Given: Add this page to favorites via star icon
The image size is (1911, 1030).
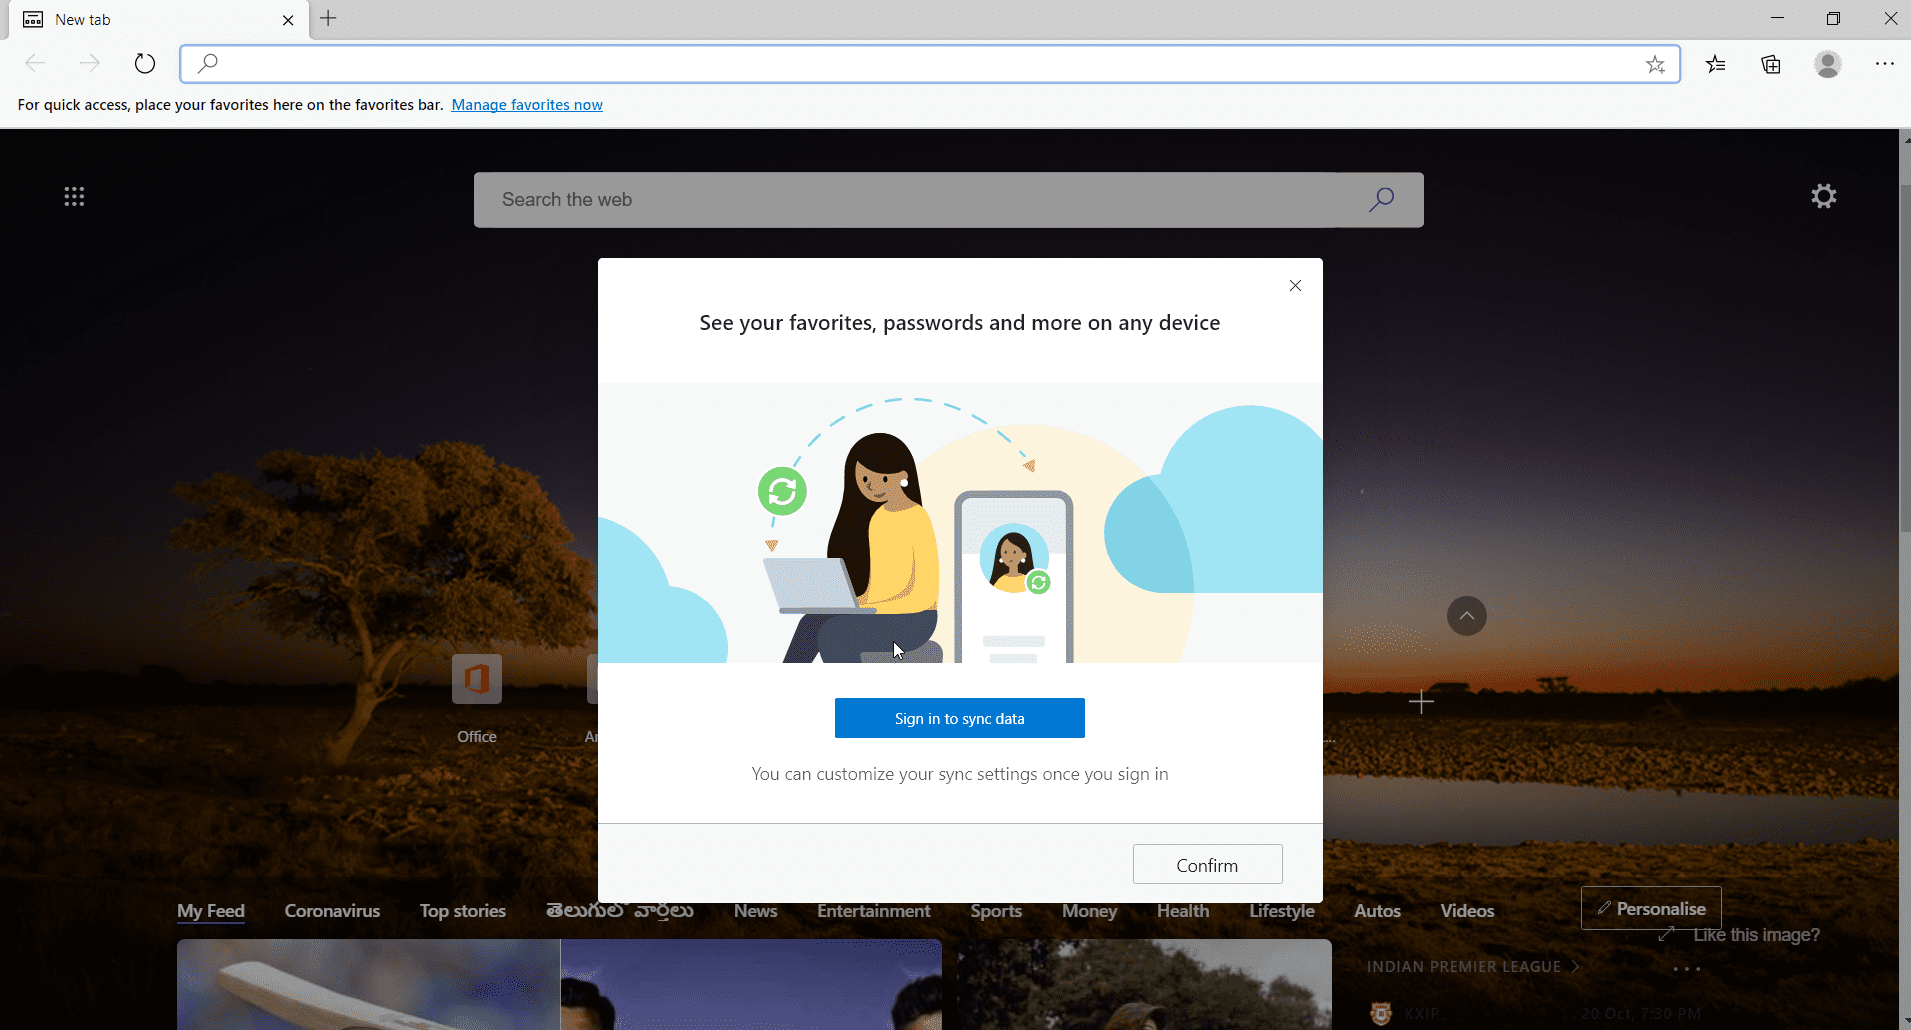Looking at the screenshot, I should (x=1656, y=63).
